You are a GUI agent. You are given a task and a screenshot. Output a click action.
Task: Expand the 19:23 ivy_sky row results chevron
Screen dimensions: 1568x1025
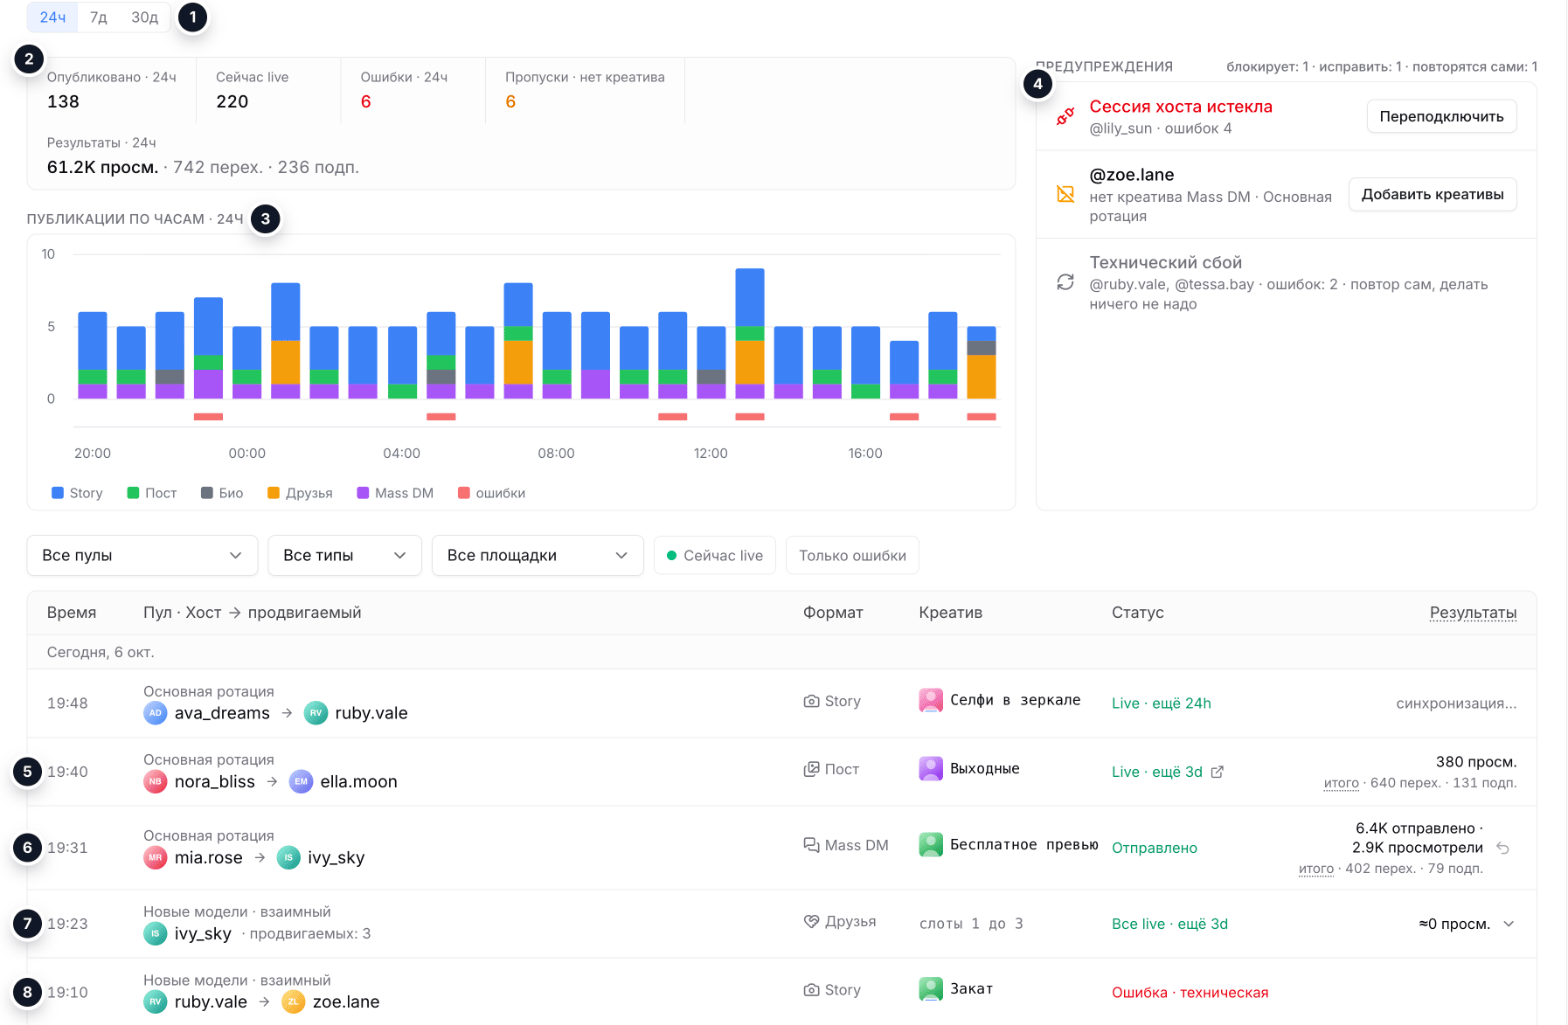click(1509, 924)
